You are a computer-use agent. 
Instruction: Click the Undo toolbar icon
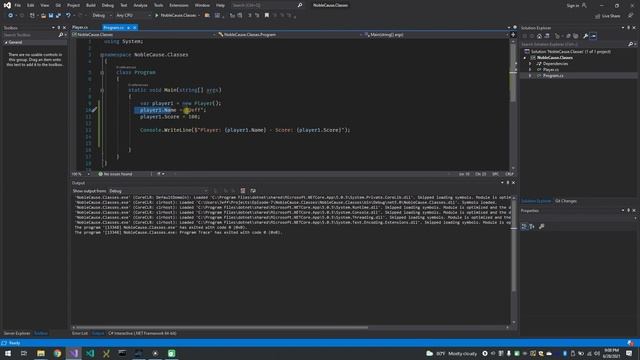tap(68, 16)
